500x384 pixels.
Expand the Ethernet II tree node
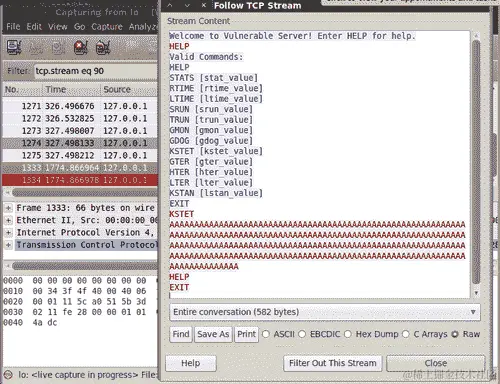8,220
